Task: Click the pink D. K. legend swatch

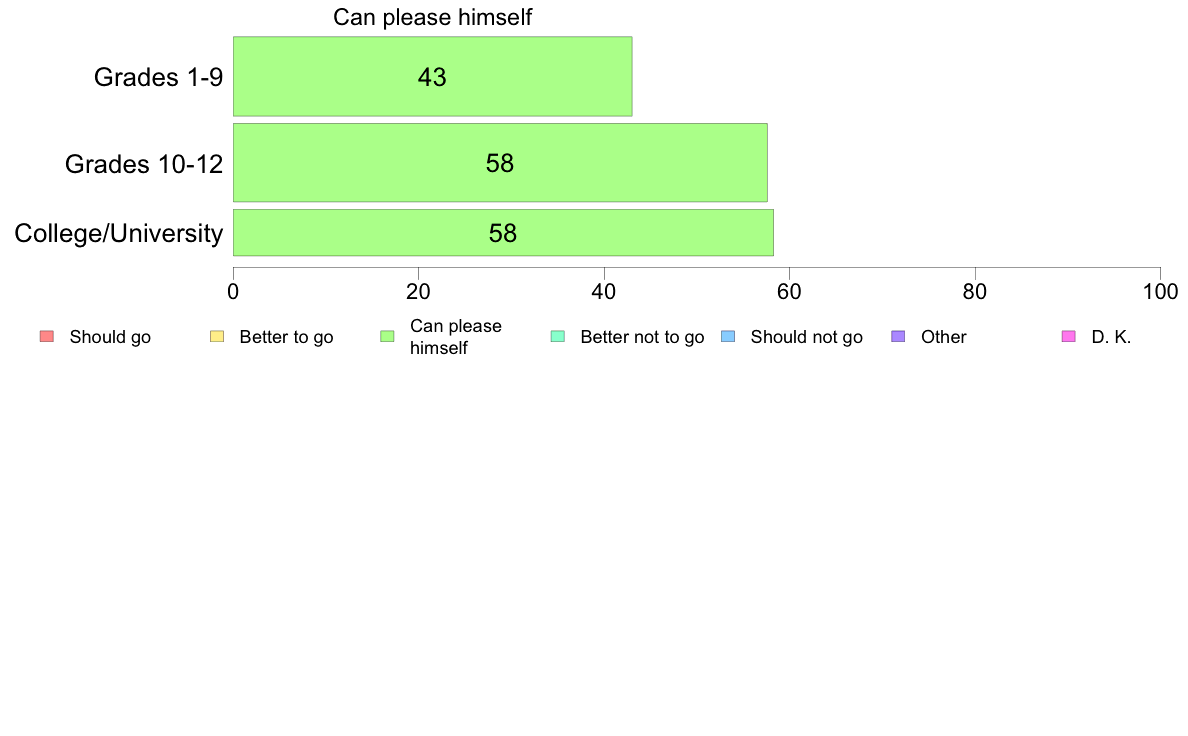Action: tap(1068, 337)
